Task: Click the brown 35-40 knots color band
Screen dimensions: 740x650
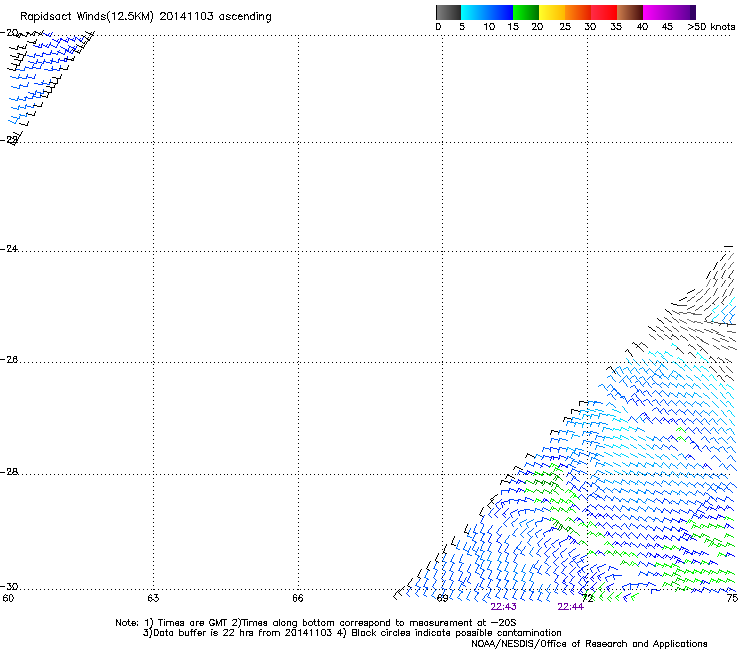Action: click(630, 12)
